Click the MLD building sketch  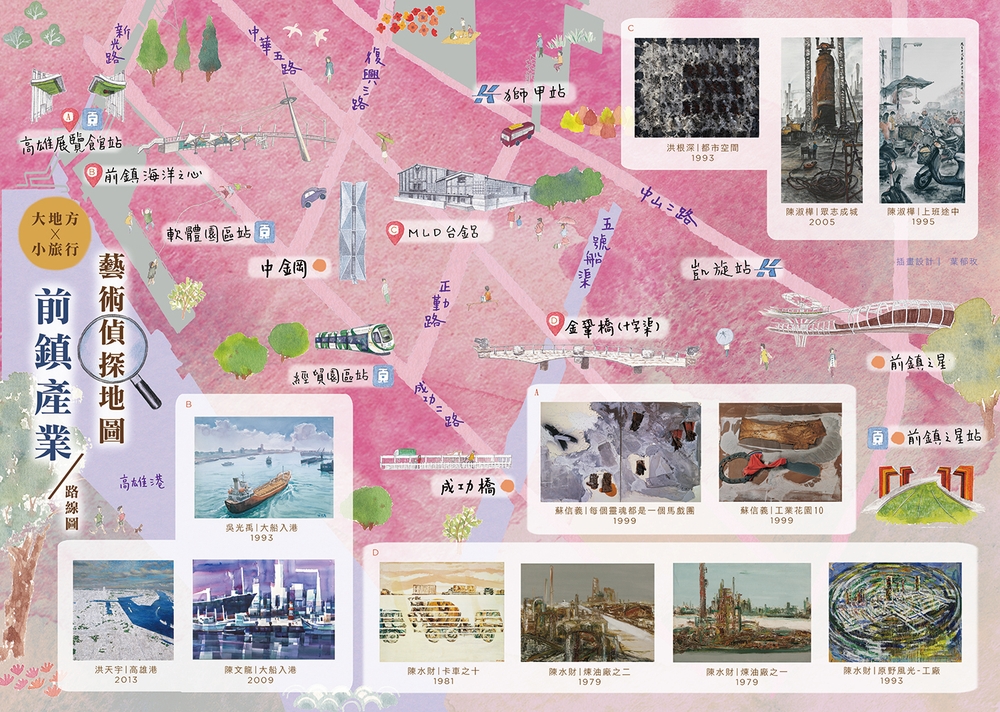coord(464,188)
